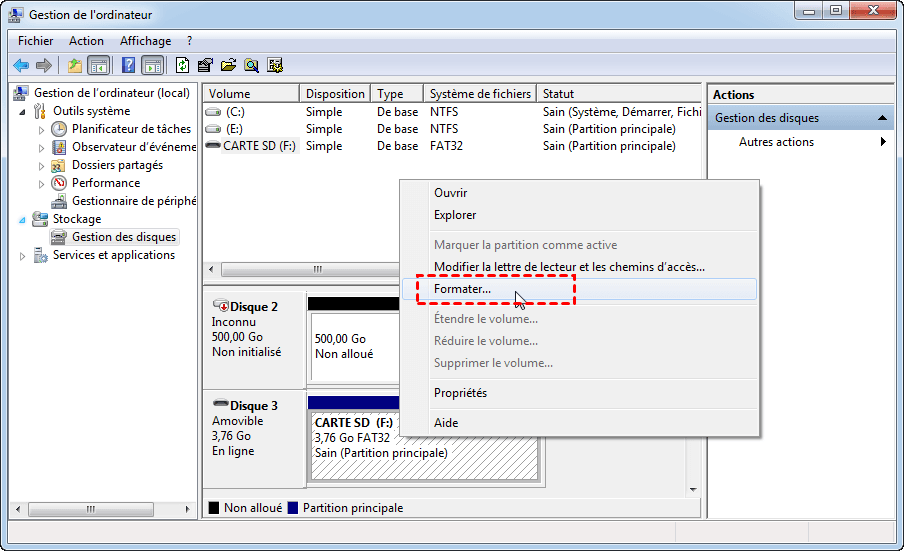904x551 pixels.
Task: Click the magnifier search toolbar icon
Action: point(251,66)
